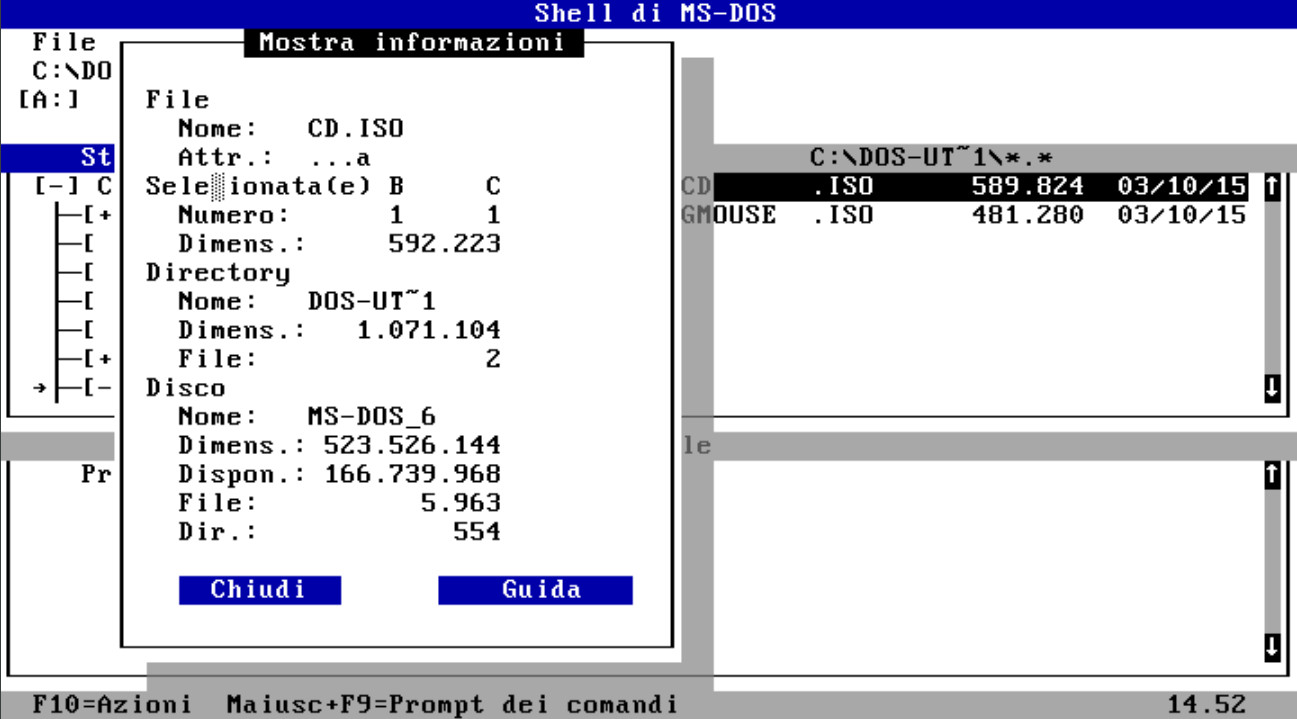Click the Mostra informazioni dialog title
This screenshot has height=719, width=1297.
(412, 43)
